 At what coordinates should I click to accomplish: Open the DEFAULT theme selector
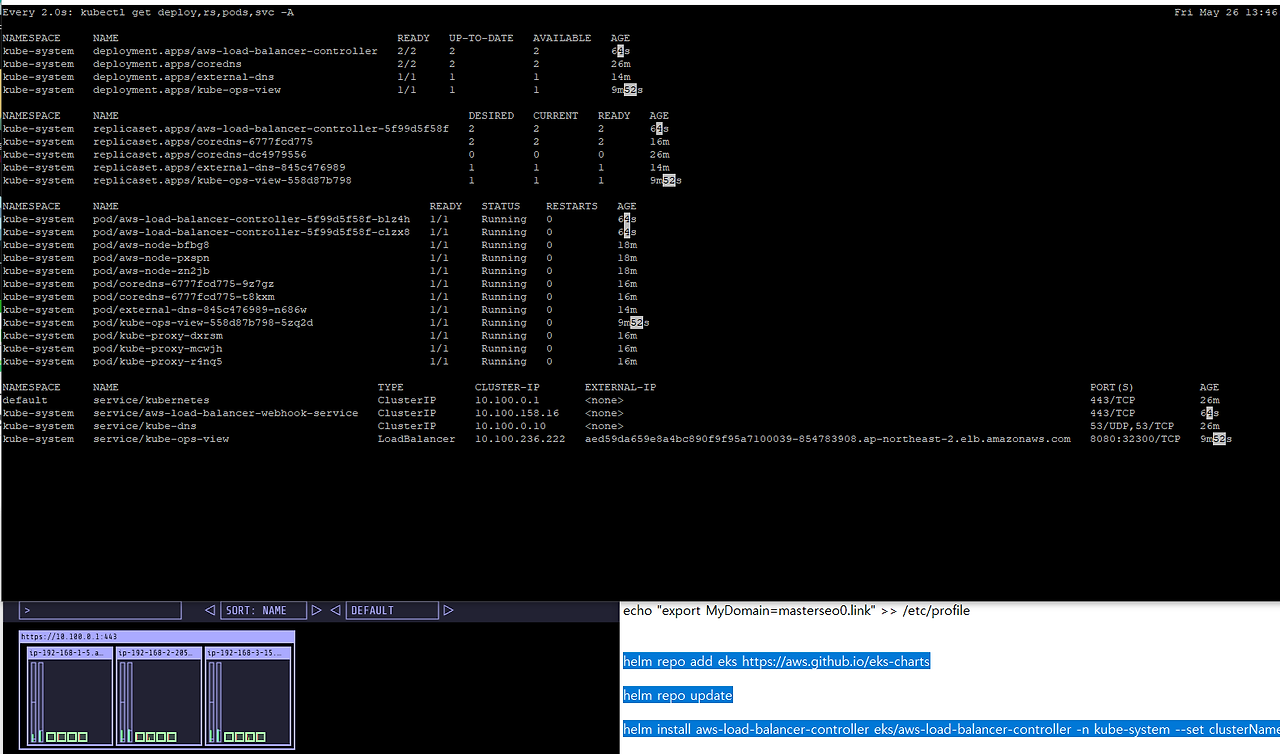coord(392,610)
